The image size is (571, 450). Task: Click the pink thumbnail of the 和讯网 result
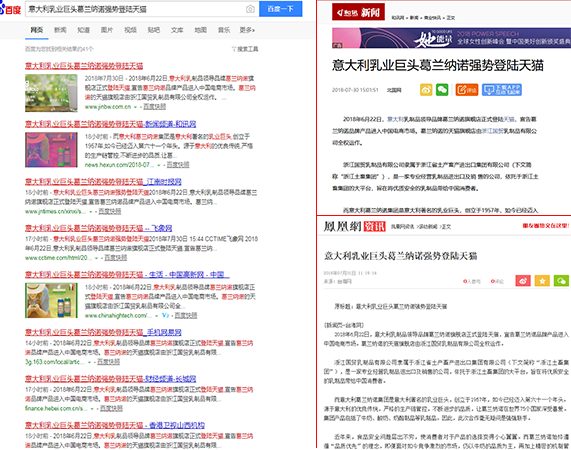(x=51, y=150)
